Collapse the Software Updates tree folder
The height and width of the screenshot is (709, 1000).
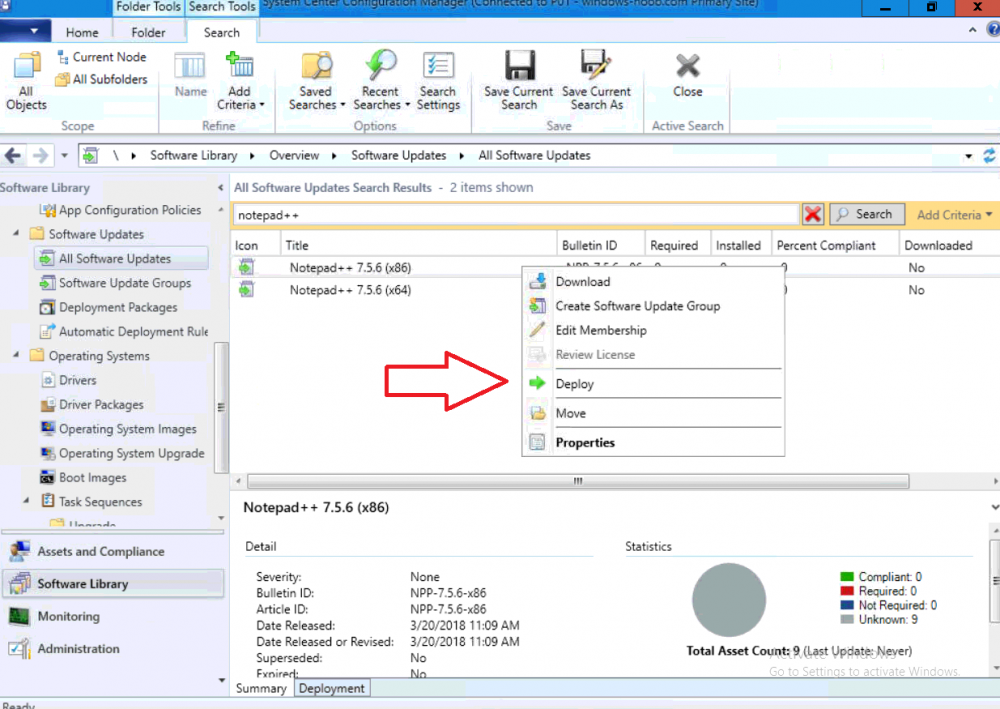16,233
